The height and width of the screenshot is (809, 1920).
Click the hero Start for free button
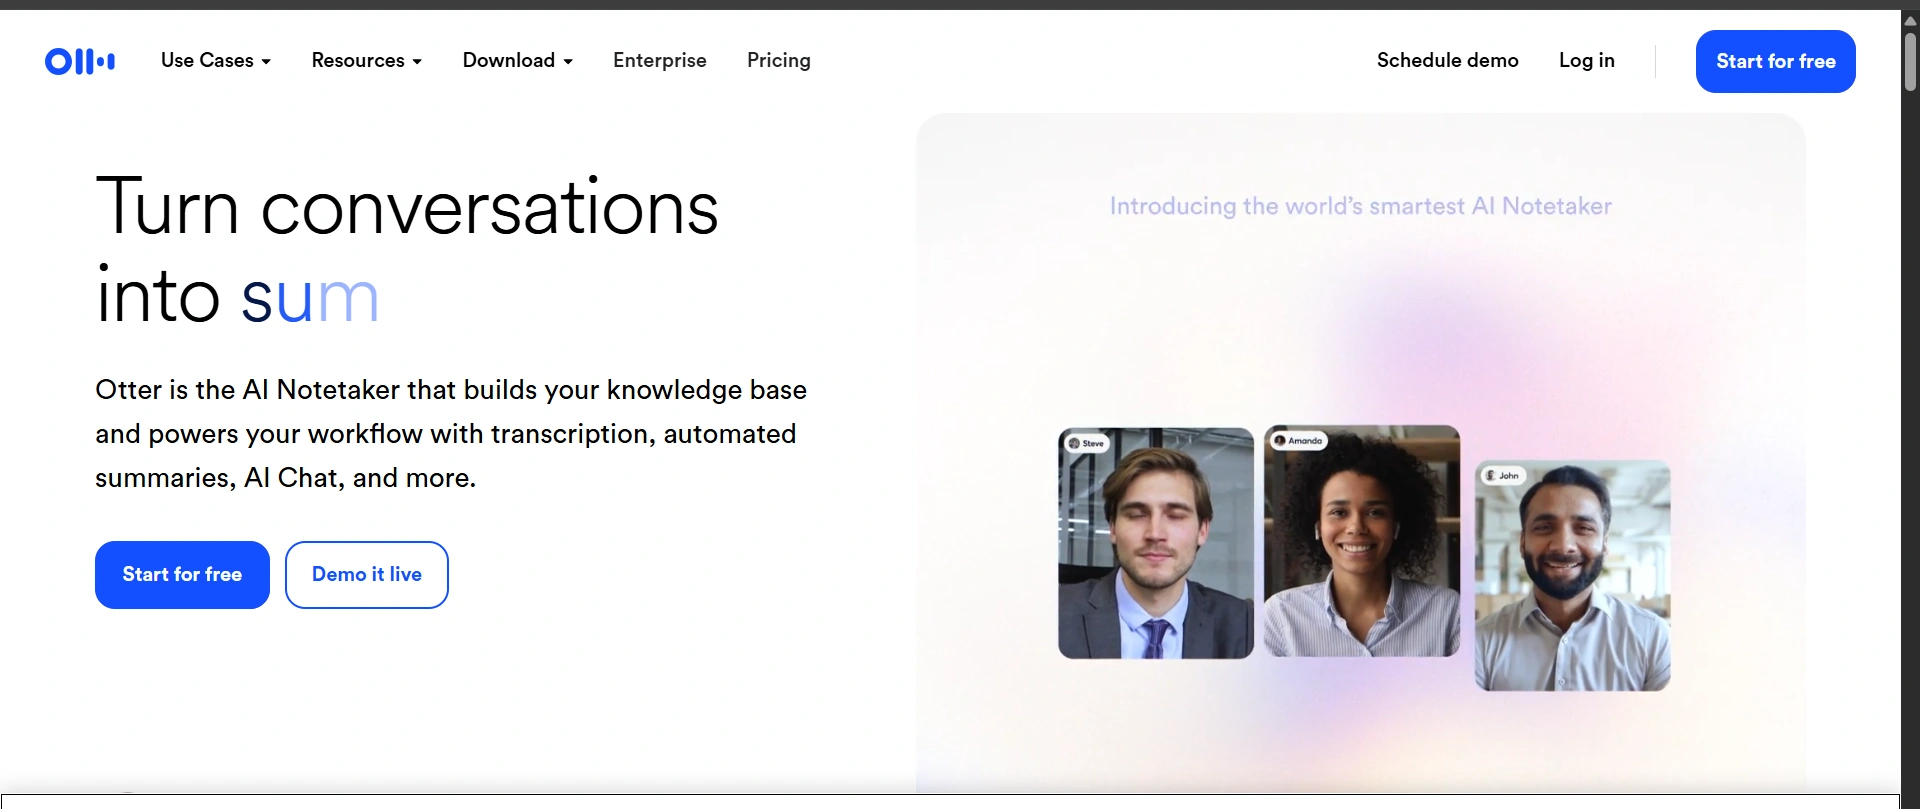[182, 575]
